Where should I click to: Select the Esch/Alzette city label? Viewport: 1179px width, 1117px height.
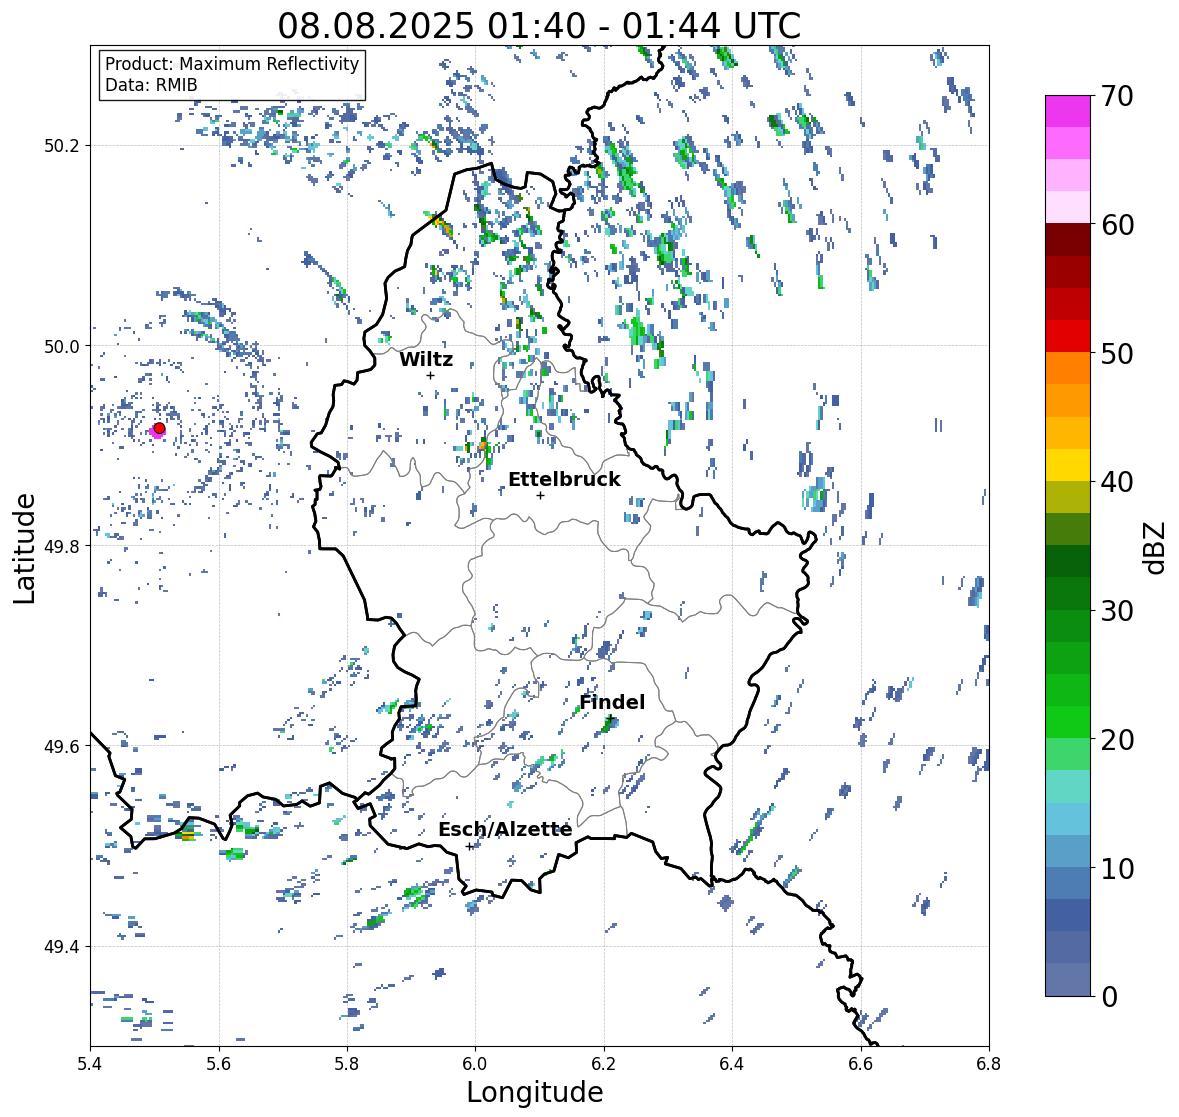click(x=505, y=830)
